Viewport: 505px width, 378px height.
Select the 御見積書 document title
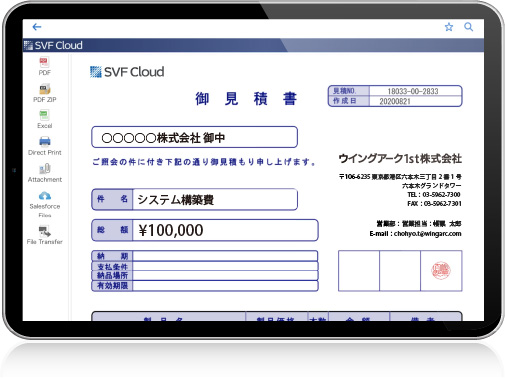tap(246, 99)
